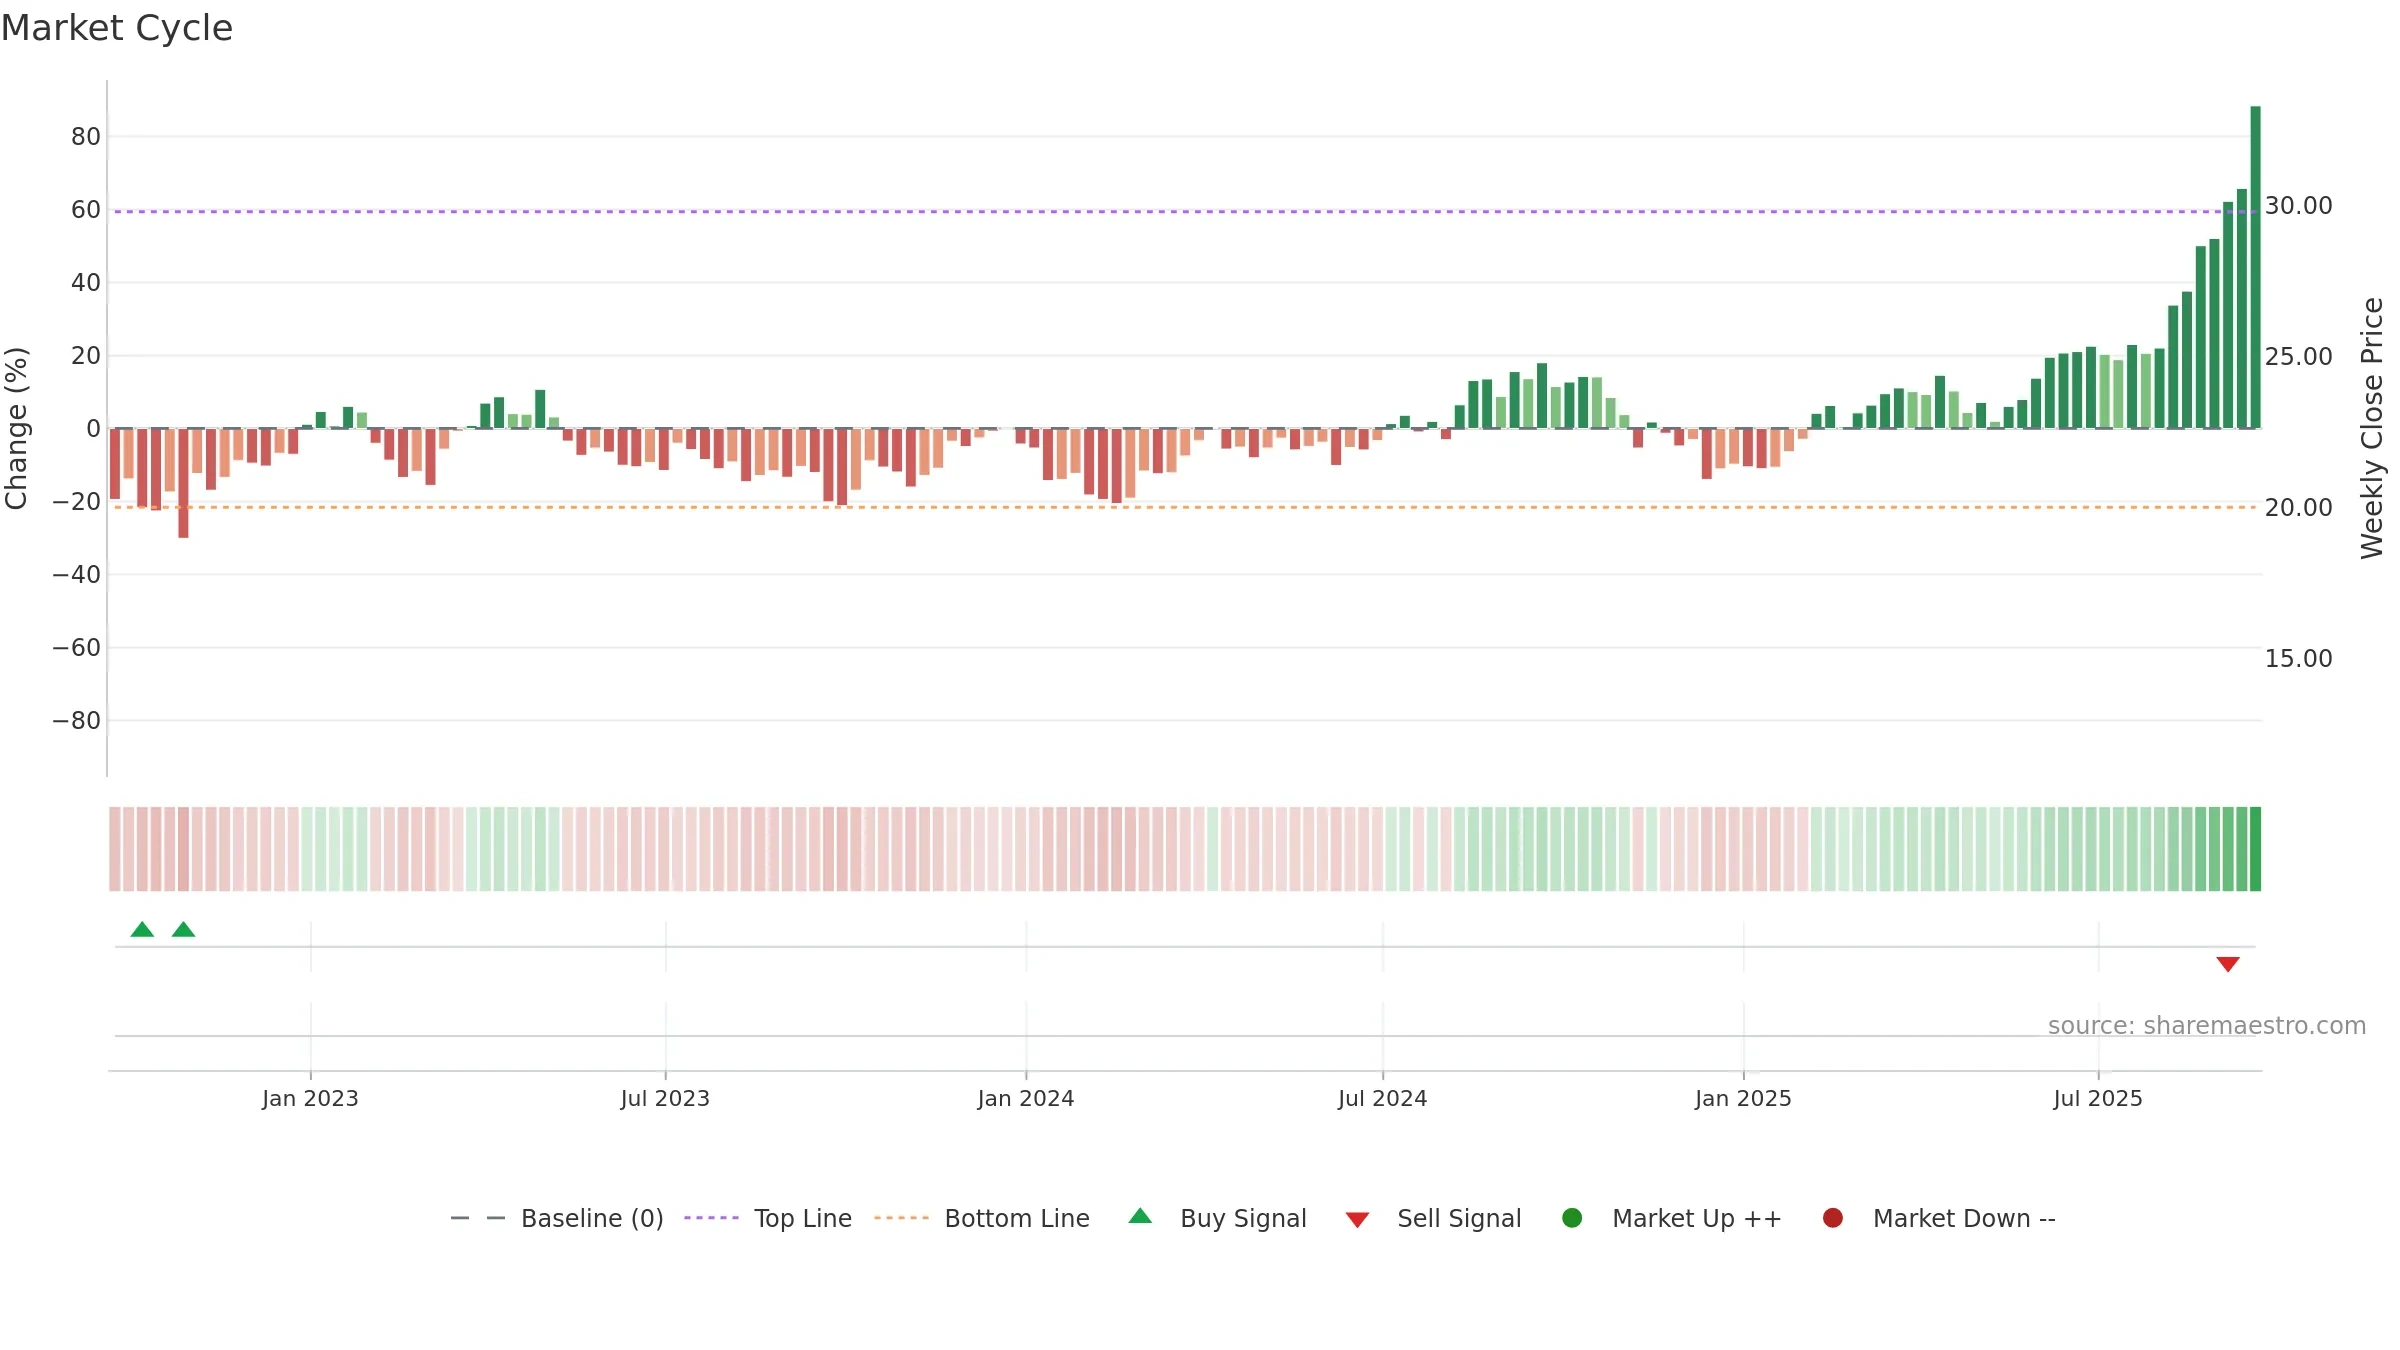Click the leftmost pink heat strip cell
The height and width of the screenshot is (1350, 2400).
coord(115,849)
